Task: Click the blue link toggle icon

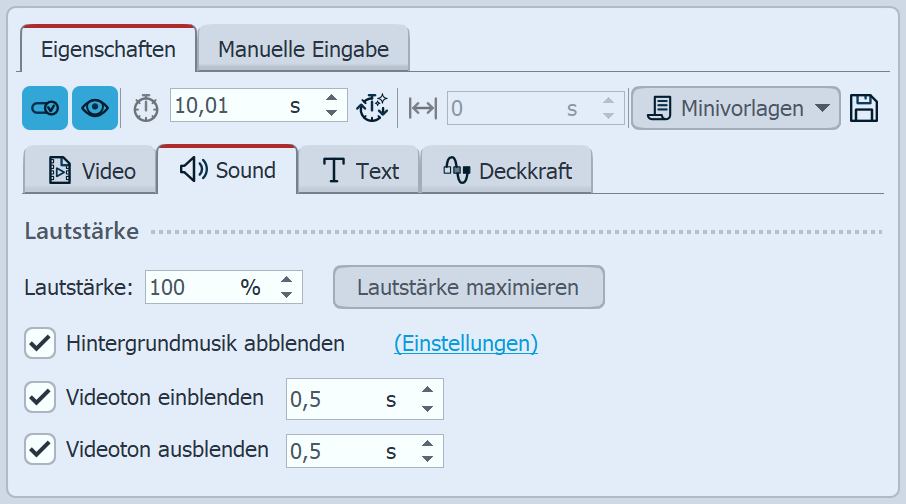Action: click(x=45, y=108)
